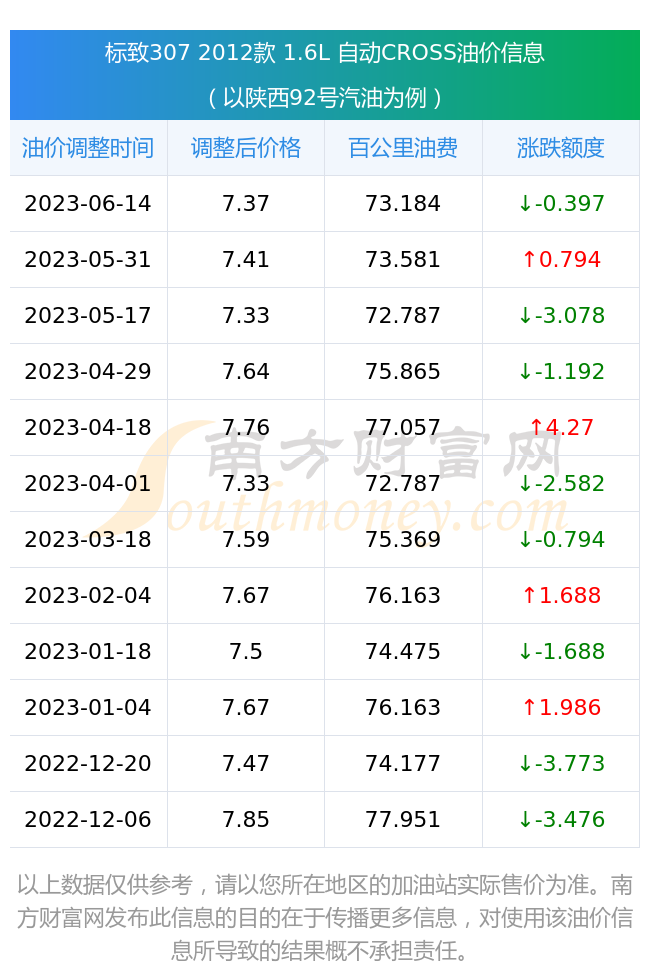Select the date cell 2023-04-18
Image resolution: width=650 pixels, height=977 pixels.
click(88, 428)
